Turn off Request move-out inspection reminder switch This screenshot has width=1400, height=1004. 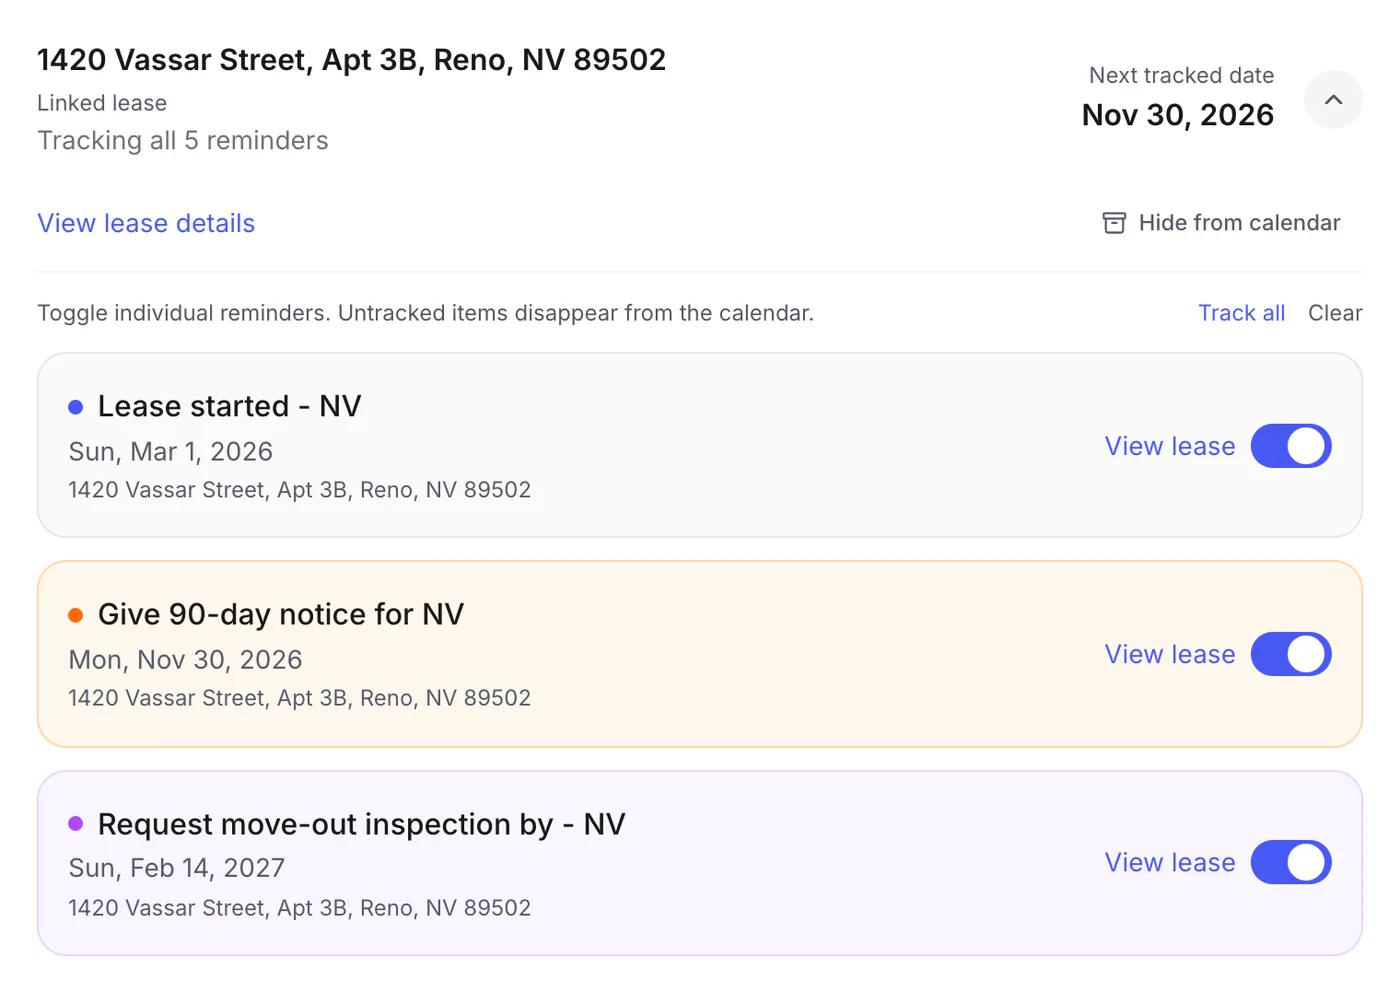[x=1291, y=862]
